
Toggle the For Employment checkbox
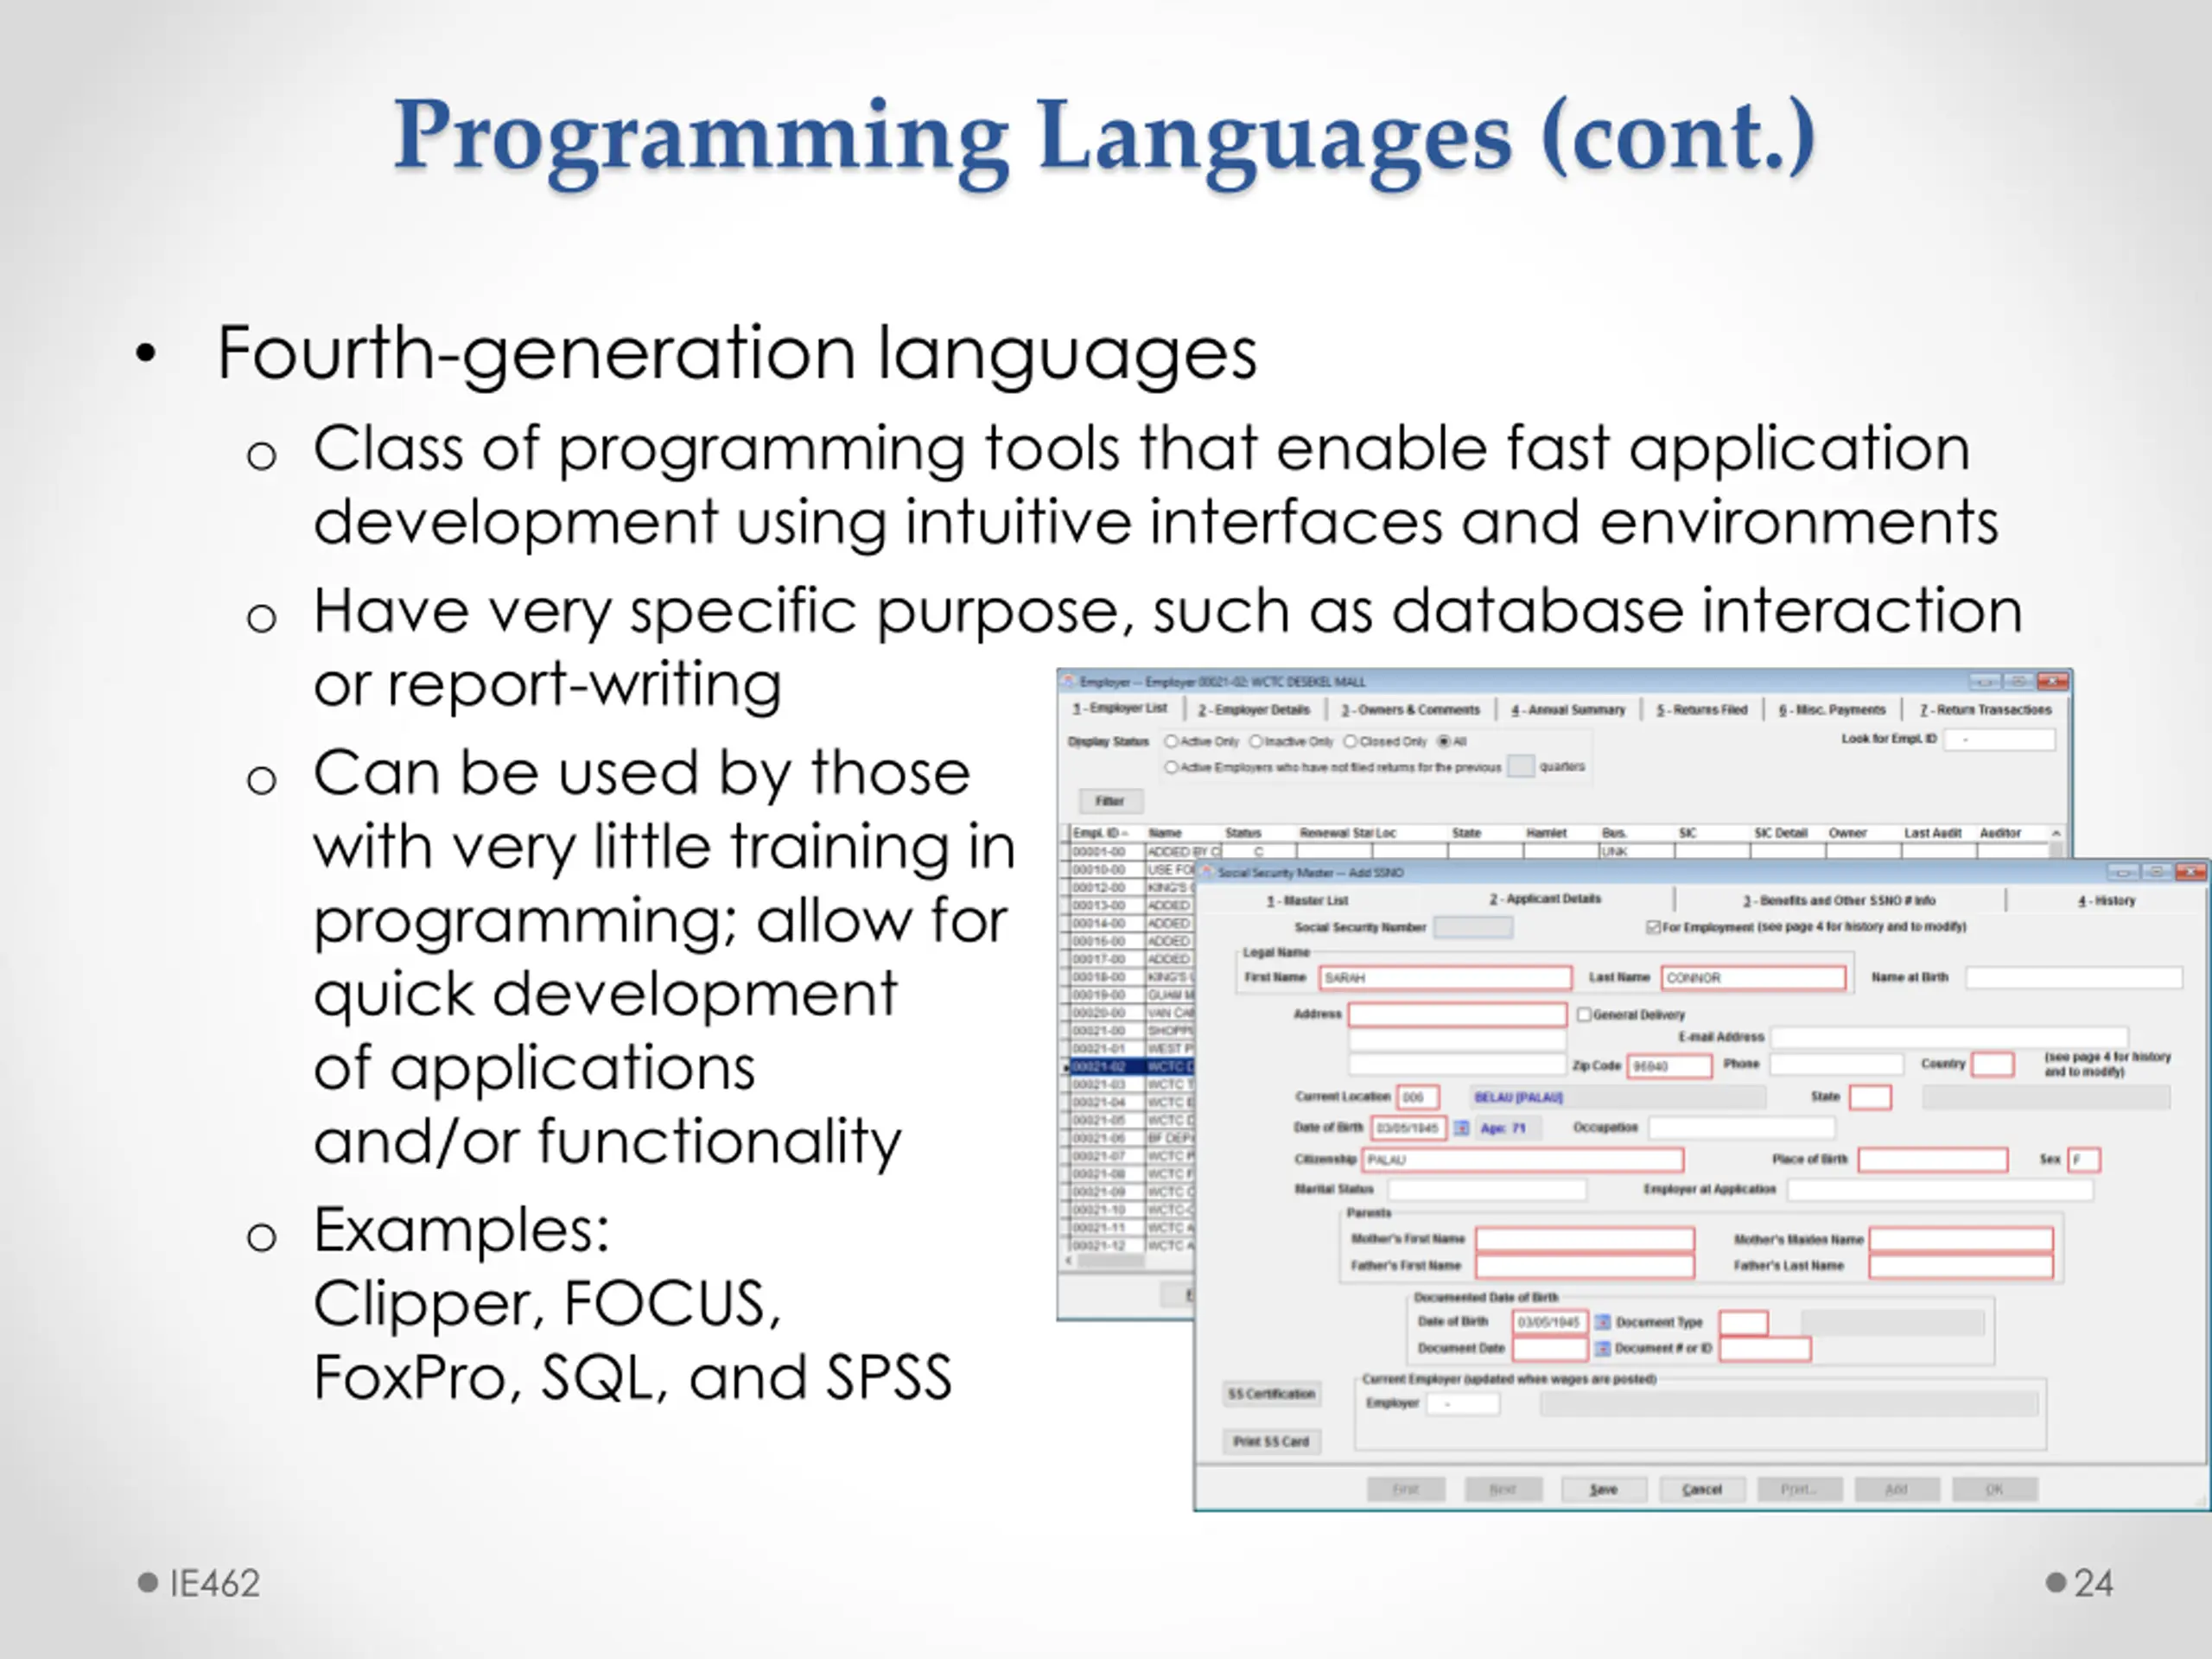click(x=1653, y=927)
